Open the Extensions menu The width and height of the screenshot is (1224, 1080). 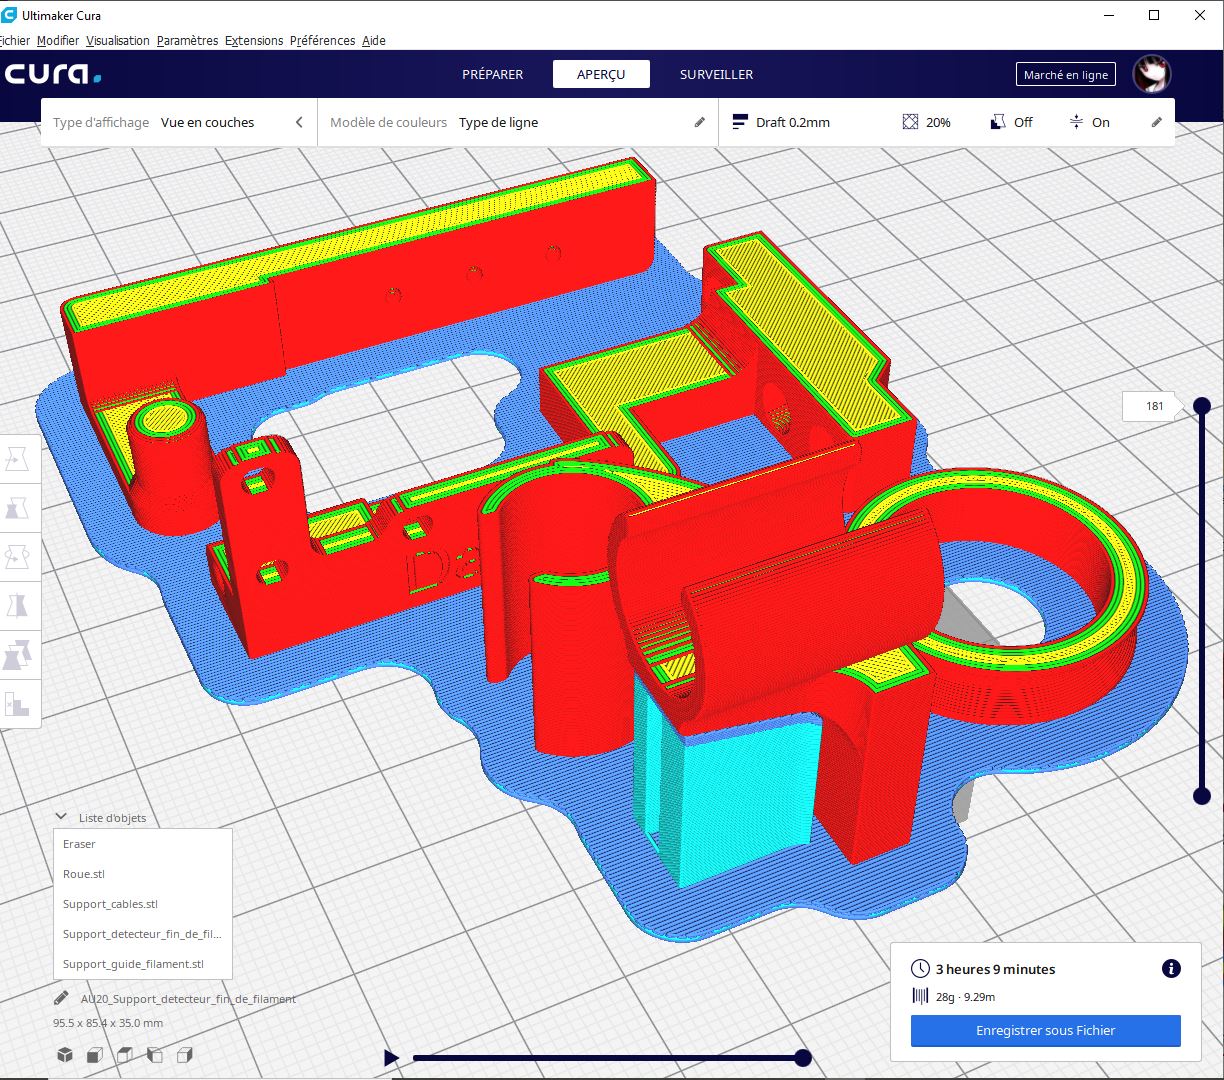254,40
